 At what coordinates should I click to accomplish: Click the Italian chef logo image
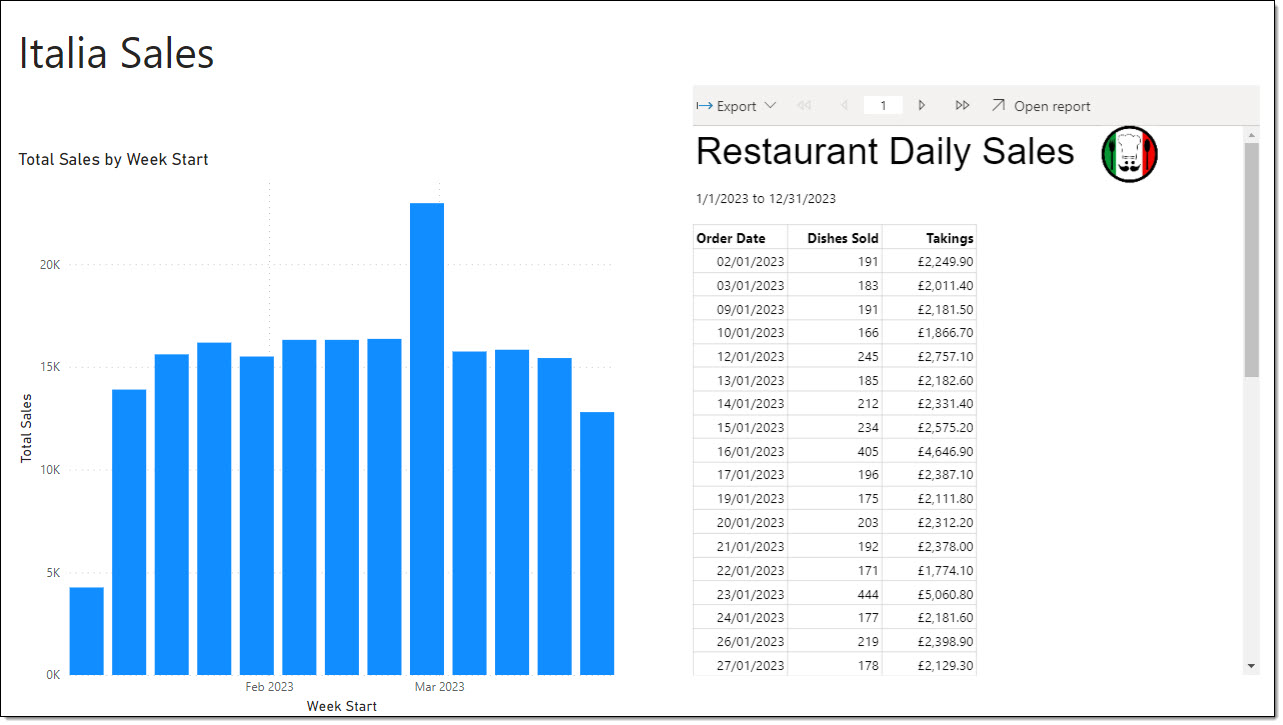1129,154
